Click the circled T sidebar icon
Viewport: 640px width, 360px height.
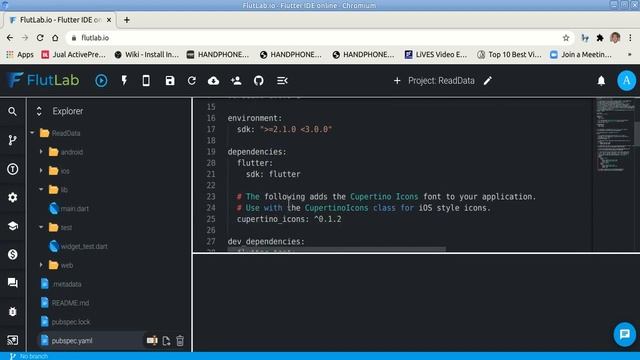[x=13, y=169]
